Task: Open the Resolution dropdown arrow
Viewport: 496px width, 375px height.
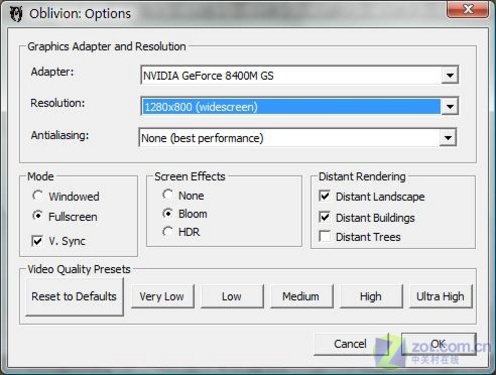Action: pos(450,106)
